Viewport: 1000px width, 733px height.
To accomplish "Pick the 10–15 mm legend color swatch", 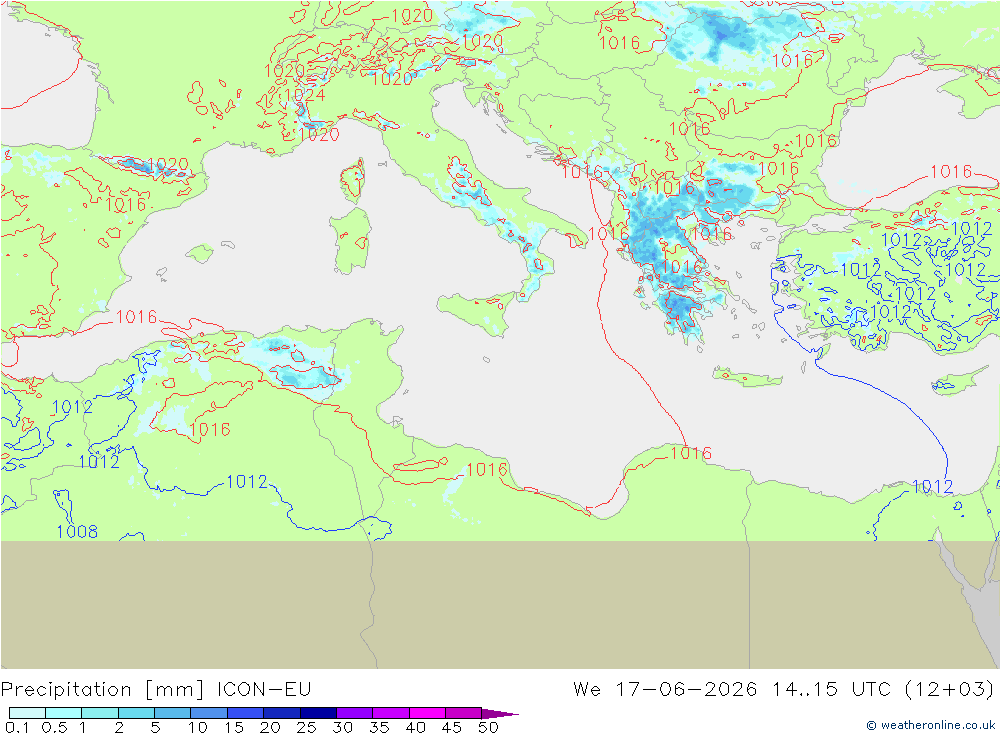I will pos(209,713).
